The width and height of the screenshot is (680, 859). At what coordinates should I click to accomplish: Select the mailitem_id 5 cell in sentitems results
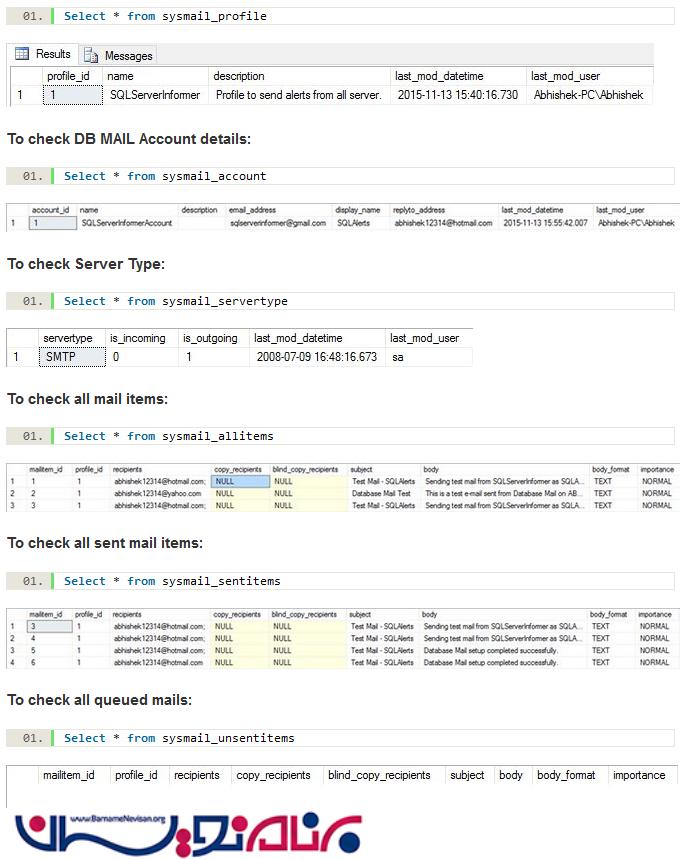pos(49,651)
